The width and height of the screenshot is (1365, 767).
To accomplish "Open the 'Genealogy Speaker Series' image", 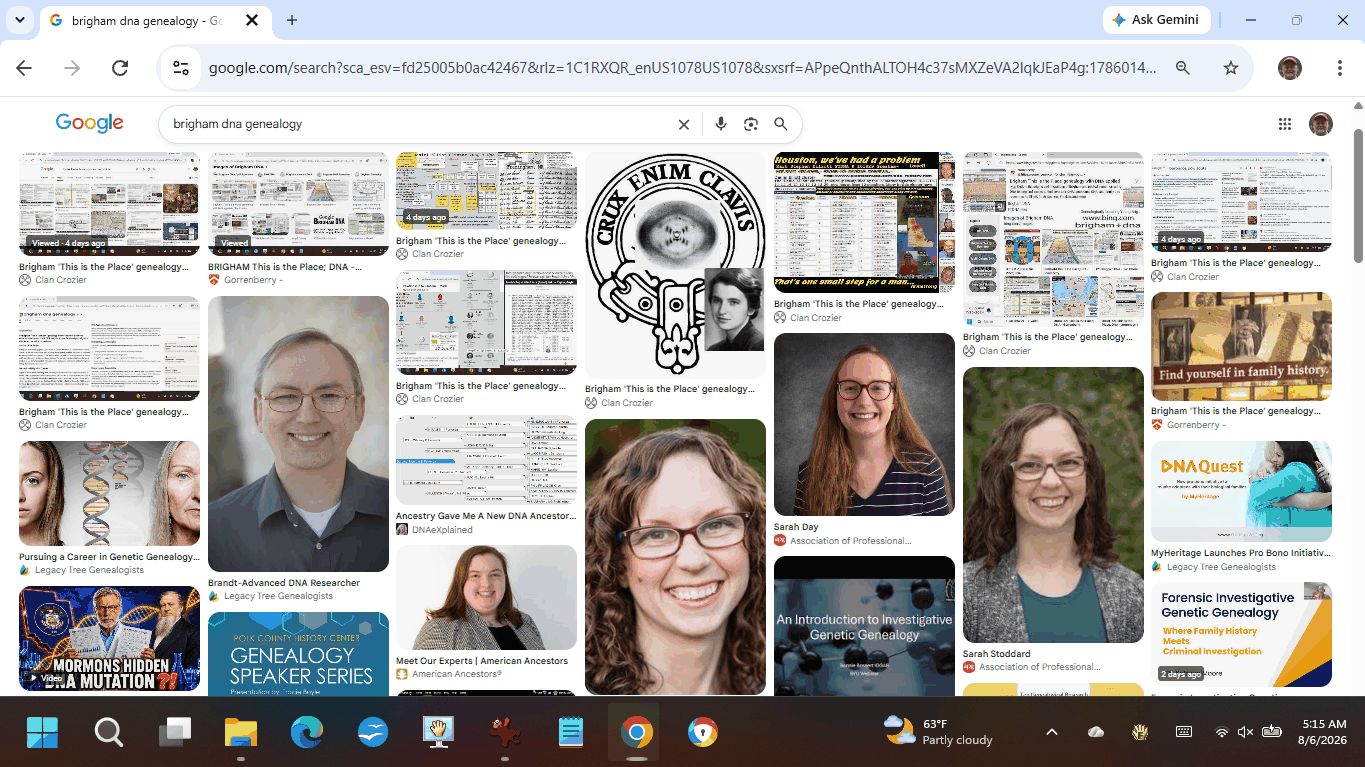I will (x=298, y=654).
